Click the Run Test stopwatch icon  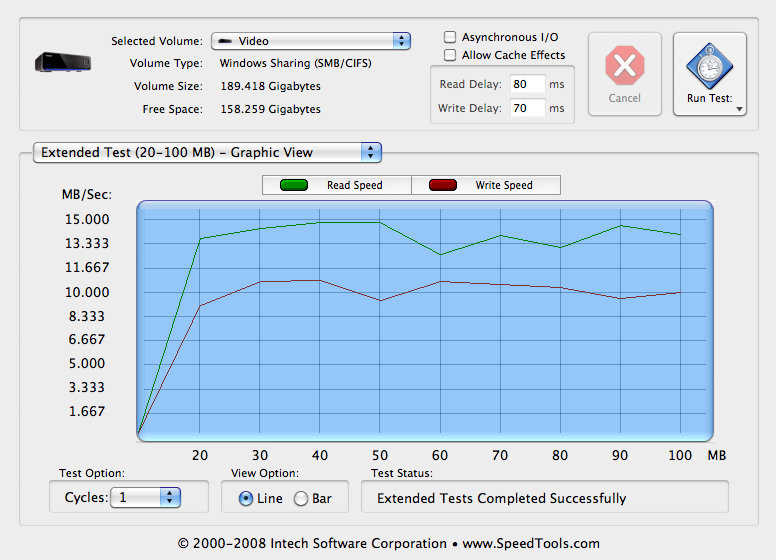click(x=709, y=67)
